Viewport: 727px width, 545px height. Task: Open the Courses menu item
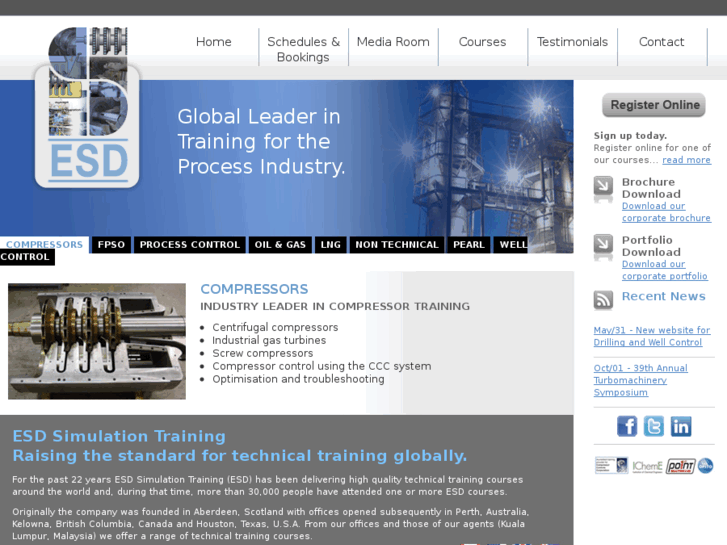click(482, 42)
